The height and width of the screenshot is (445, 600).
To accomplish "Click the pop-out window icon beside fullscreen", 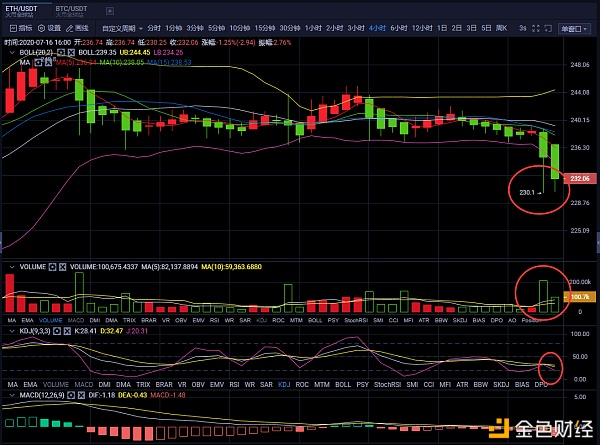I will (548, 28).
